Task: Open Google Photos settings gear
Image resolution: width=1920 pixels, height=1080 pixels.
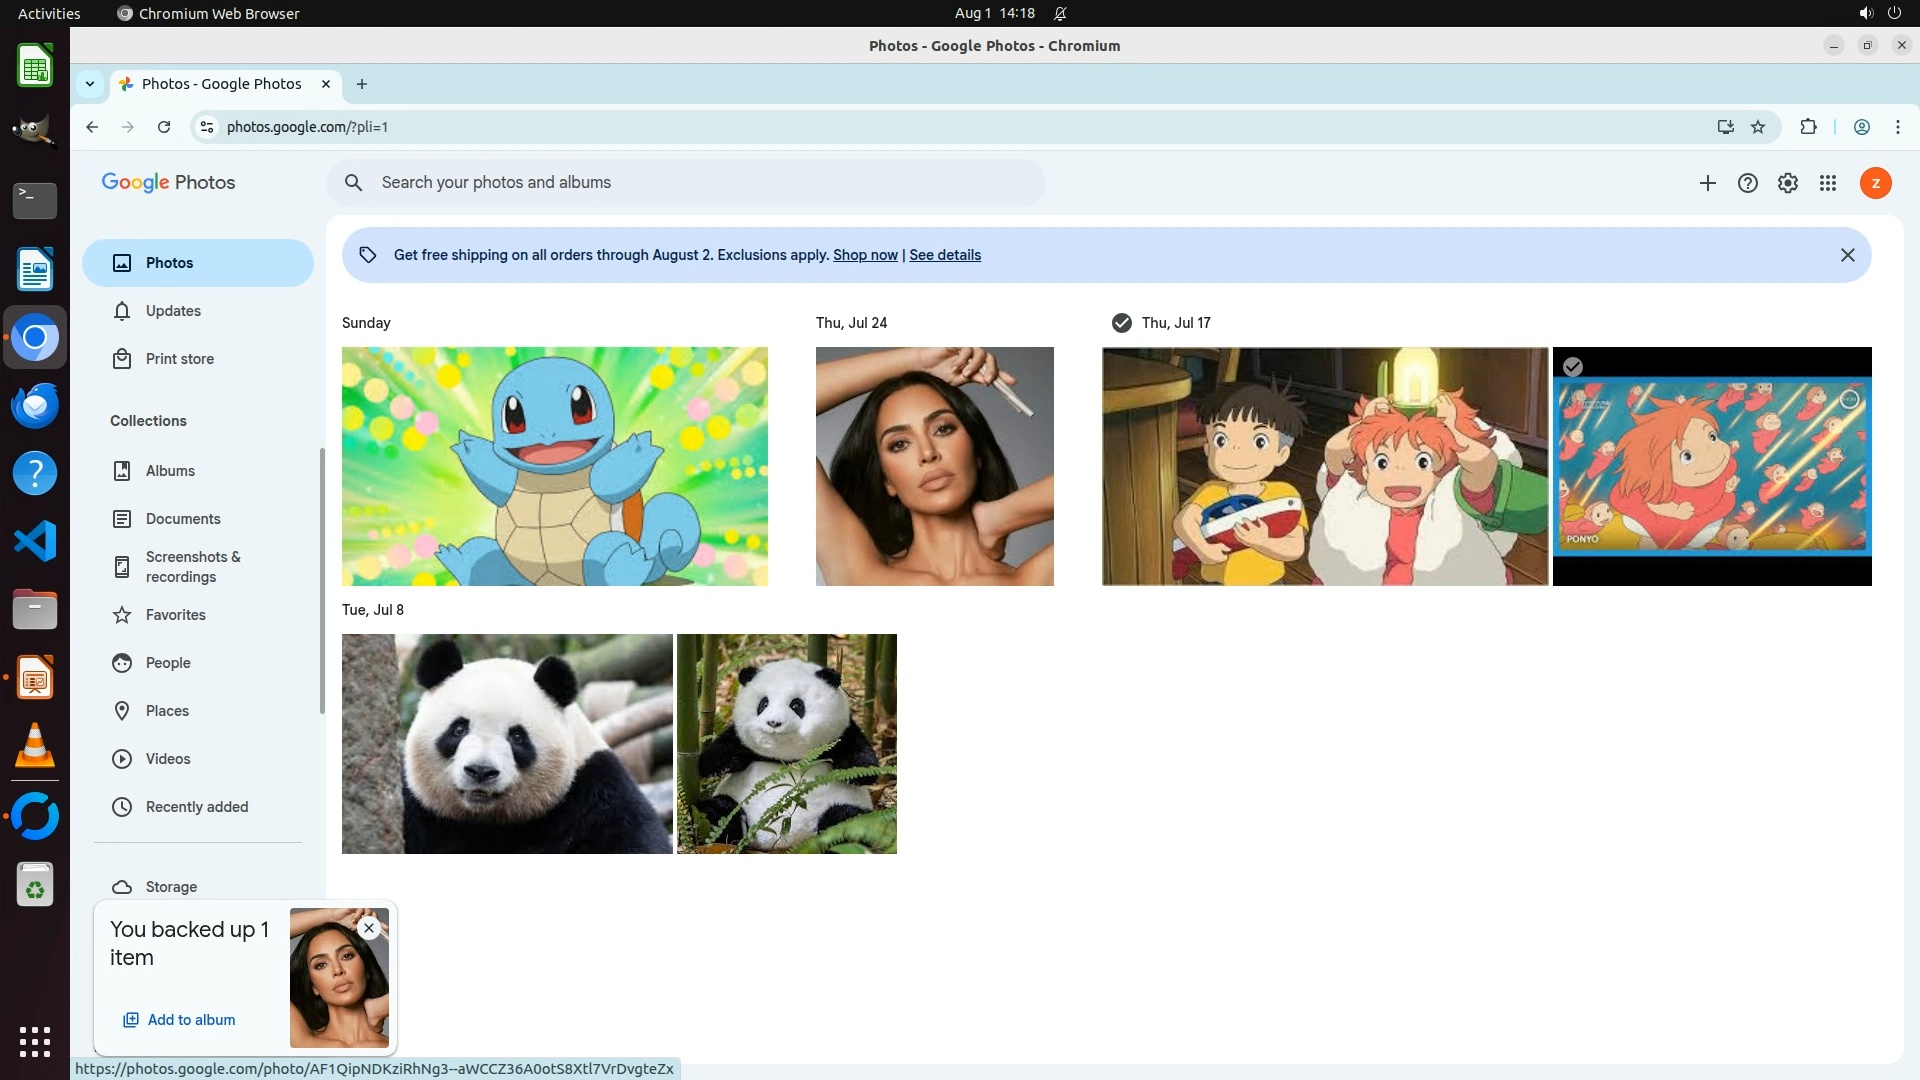Action: click(x=1787, y=183)
